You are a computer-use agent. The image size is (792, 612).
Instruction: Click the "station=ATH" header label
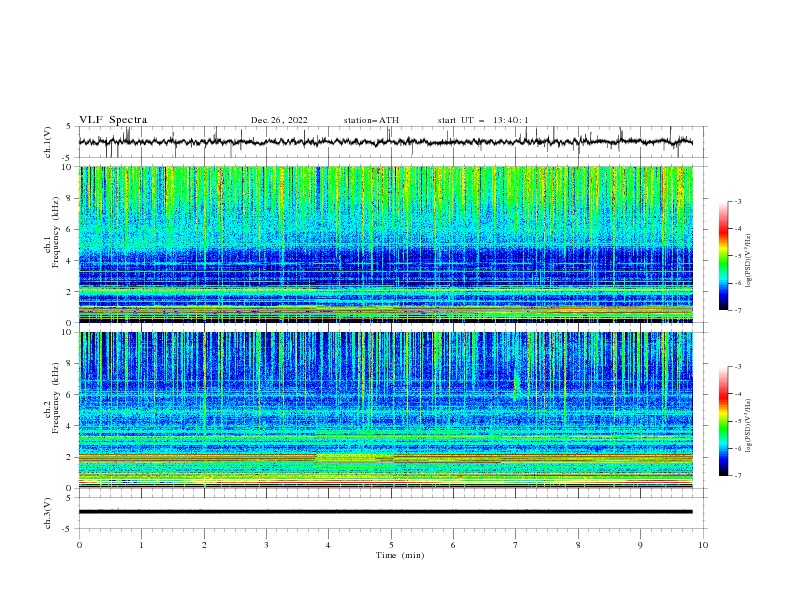371,120
